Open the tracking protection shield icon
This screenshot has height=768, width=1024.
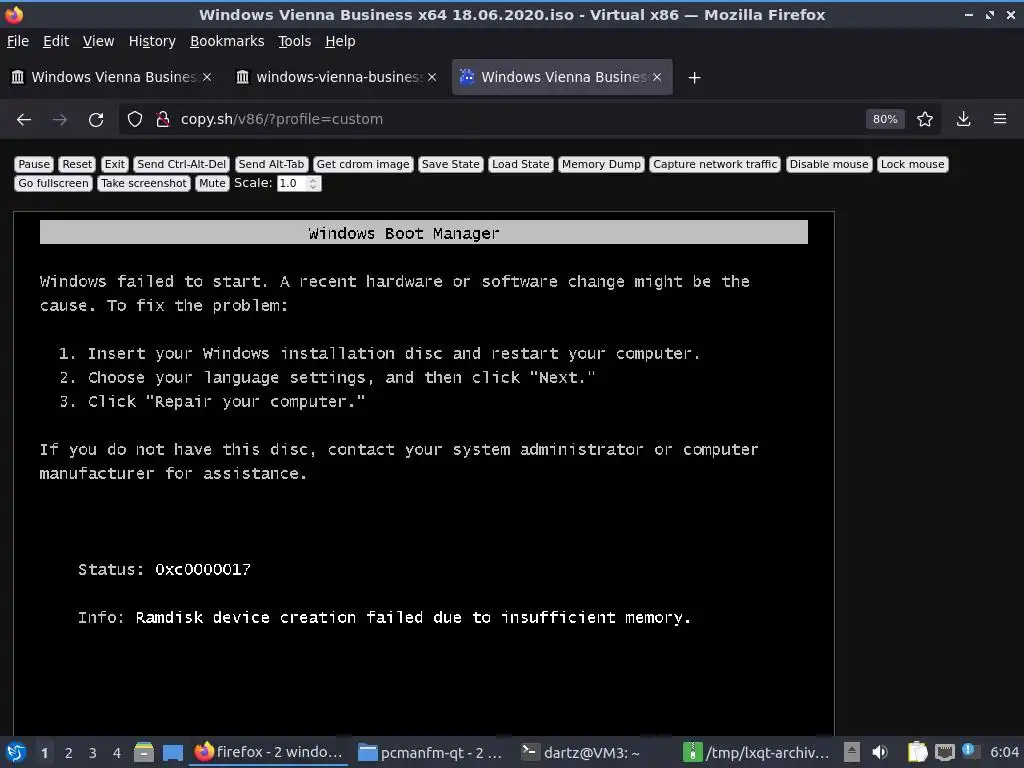[x=135, y=119]
